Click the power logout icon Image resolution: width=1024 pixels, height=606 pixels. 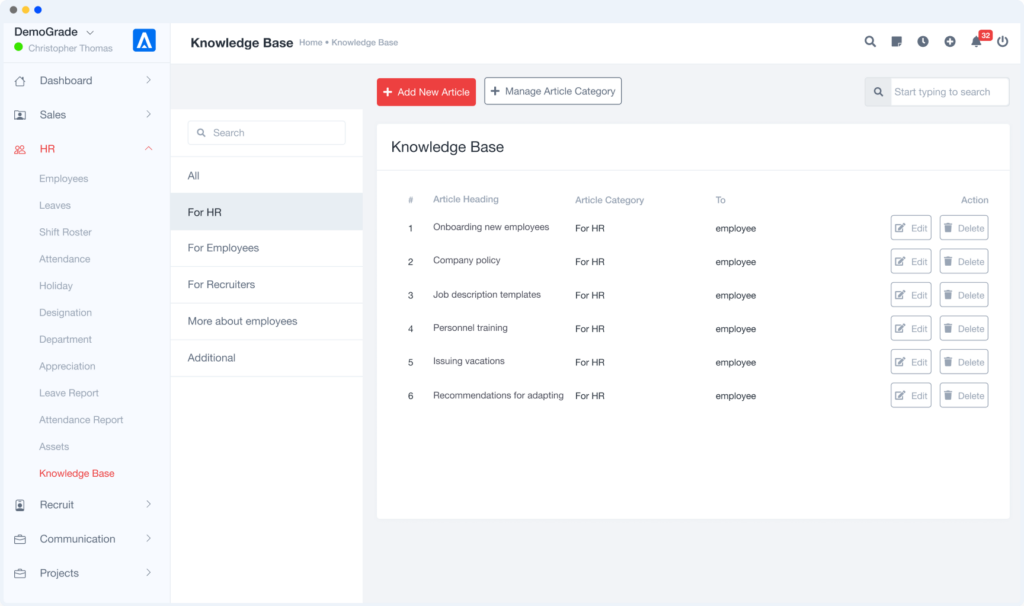[1003, 42]
